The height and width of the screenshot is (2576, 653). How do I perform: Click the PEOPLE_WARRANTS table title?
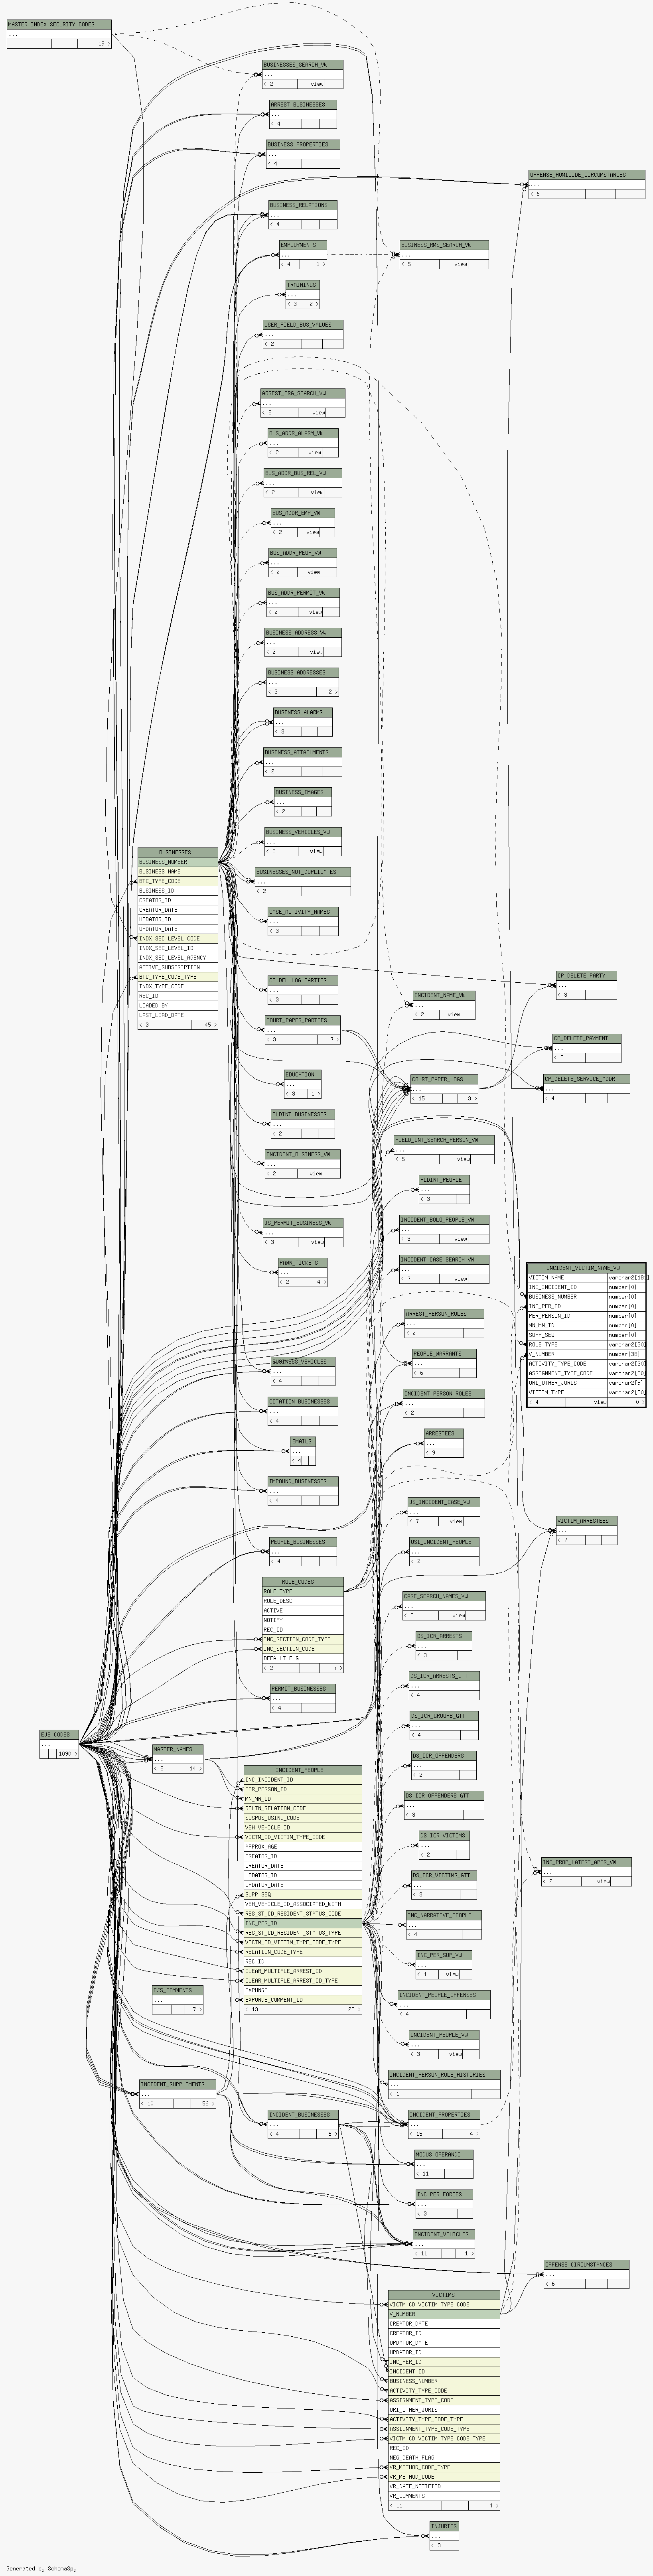pyautogui.click(x=444, y=1354)
